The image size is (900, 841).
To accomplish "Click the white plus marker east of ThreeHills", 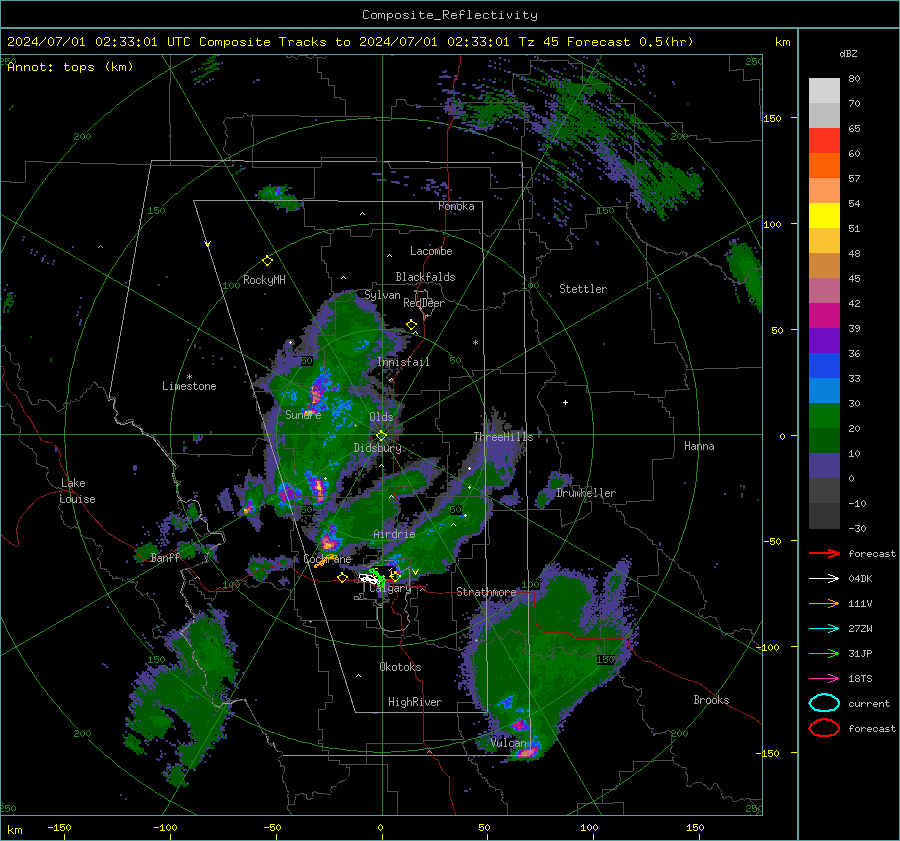I will pos(565,402).
